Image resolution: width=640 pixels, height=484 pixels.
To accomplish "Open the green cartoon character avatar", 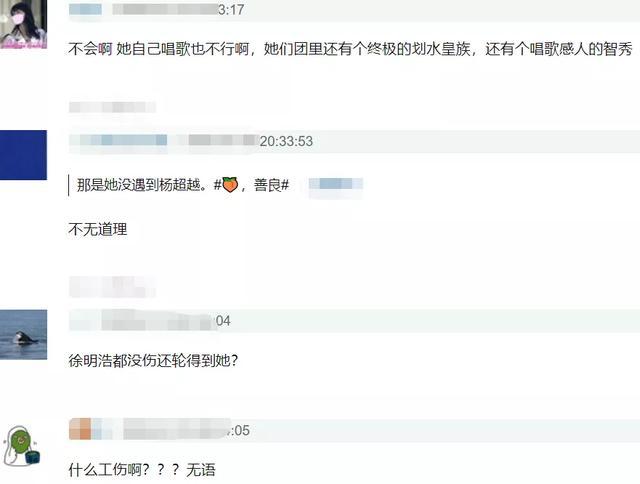I will point(21,446).
